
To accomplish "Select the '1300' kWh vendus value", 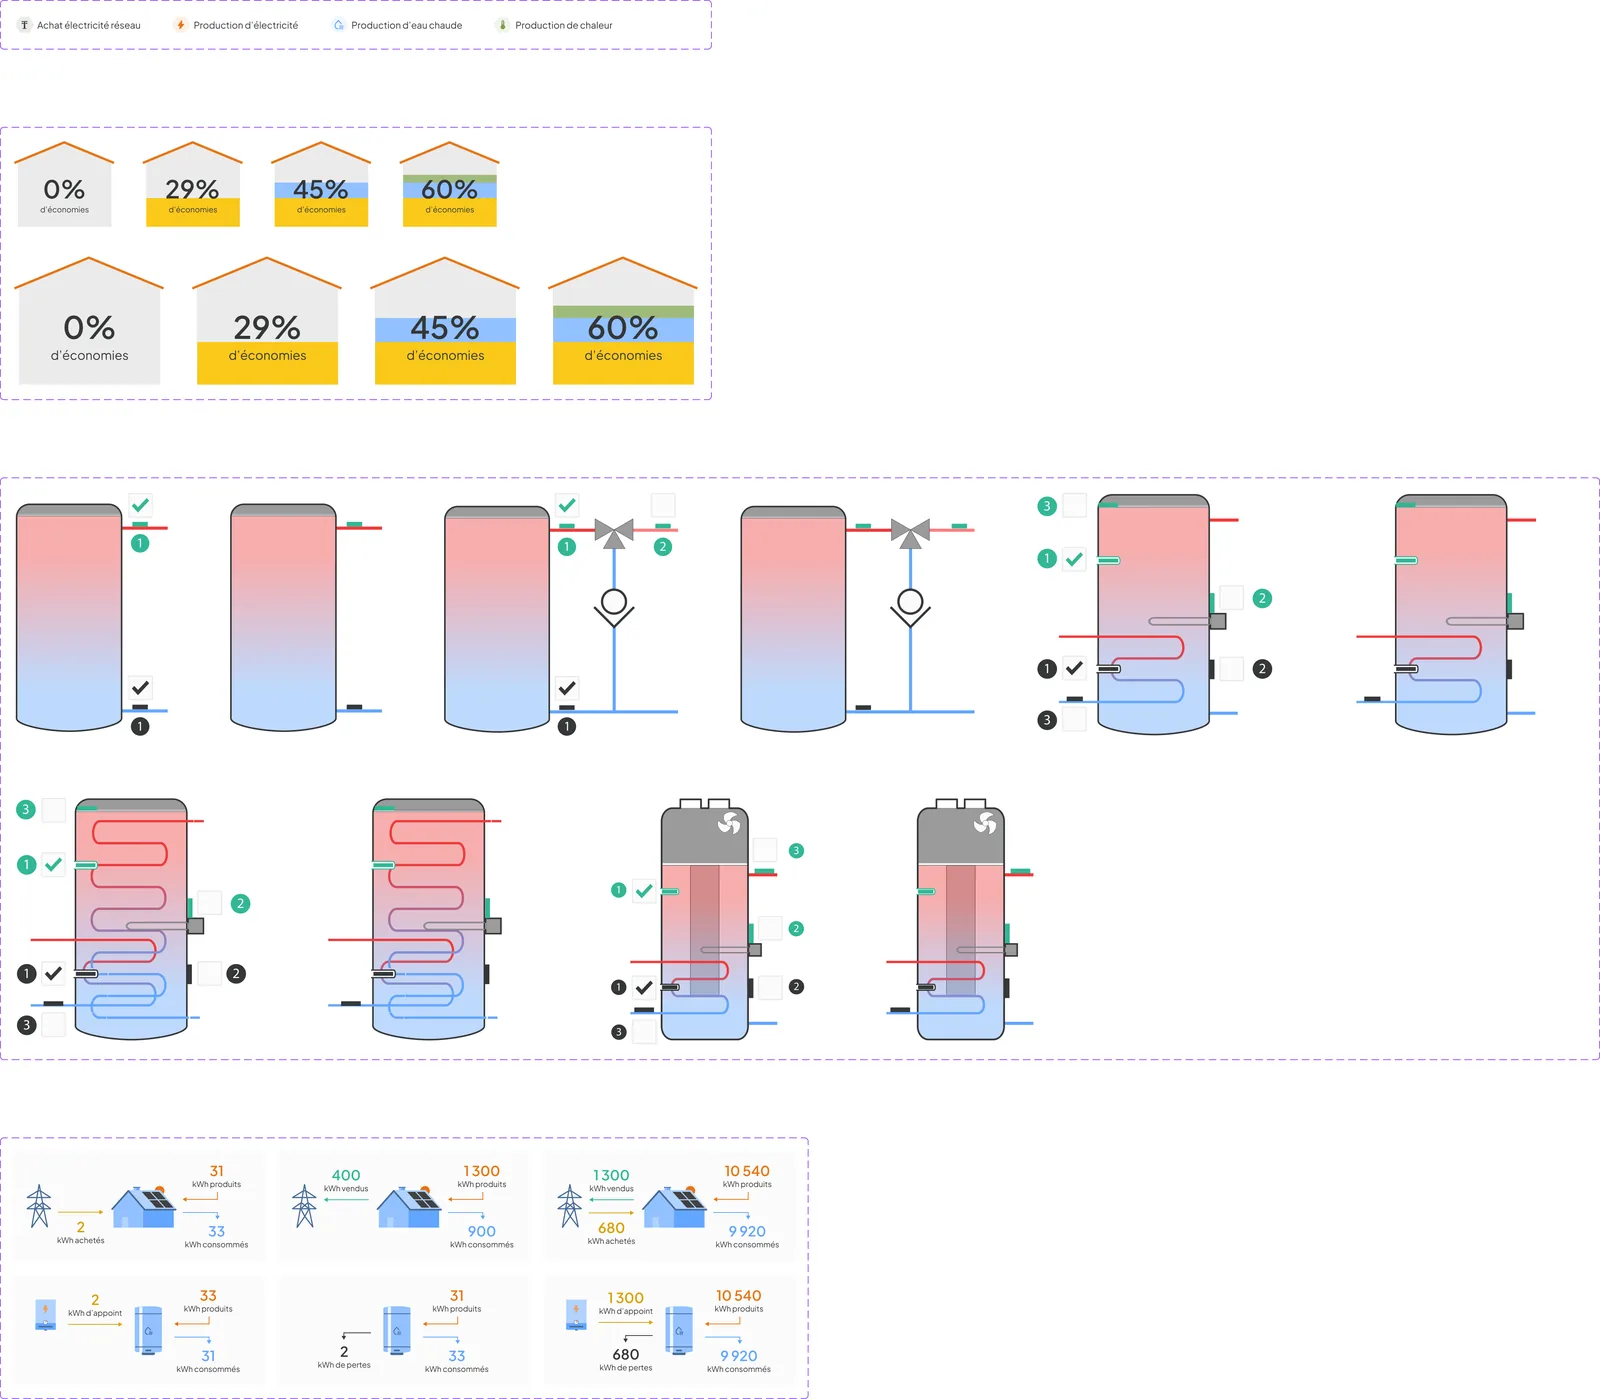I will 611,1175.
